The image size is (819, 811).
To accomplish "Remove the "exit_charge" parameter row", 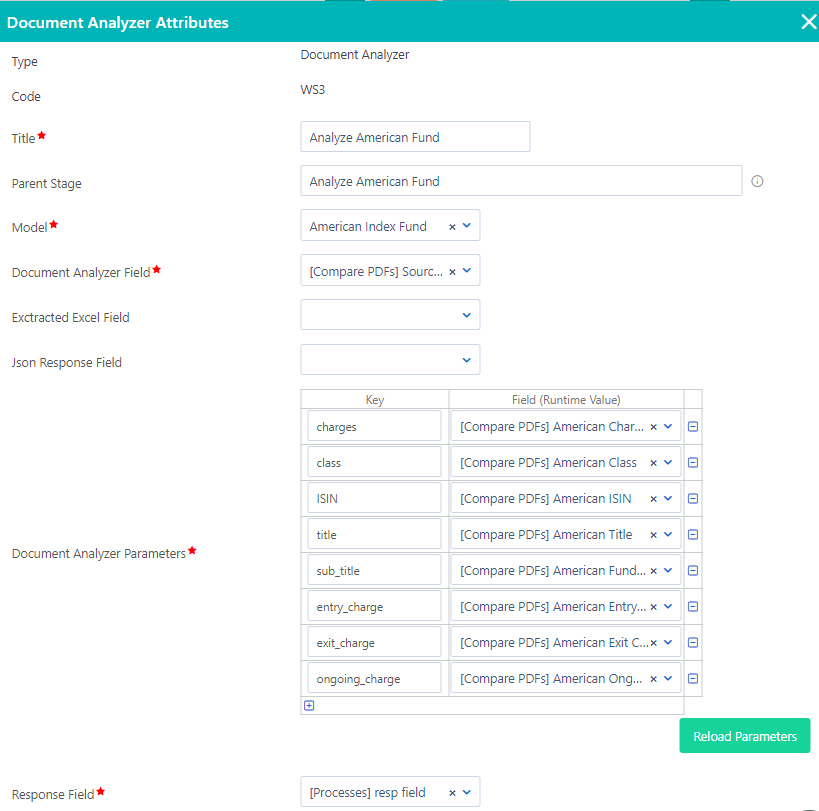I will click(692, 641).
